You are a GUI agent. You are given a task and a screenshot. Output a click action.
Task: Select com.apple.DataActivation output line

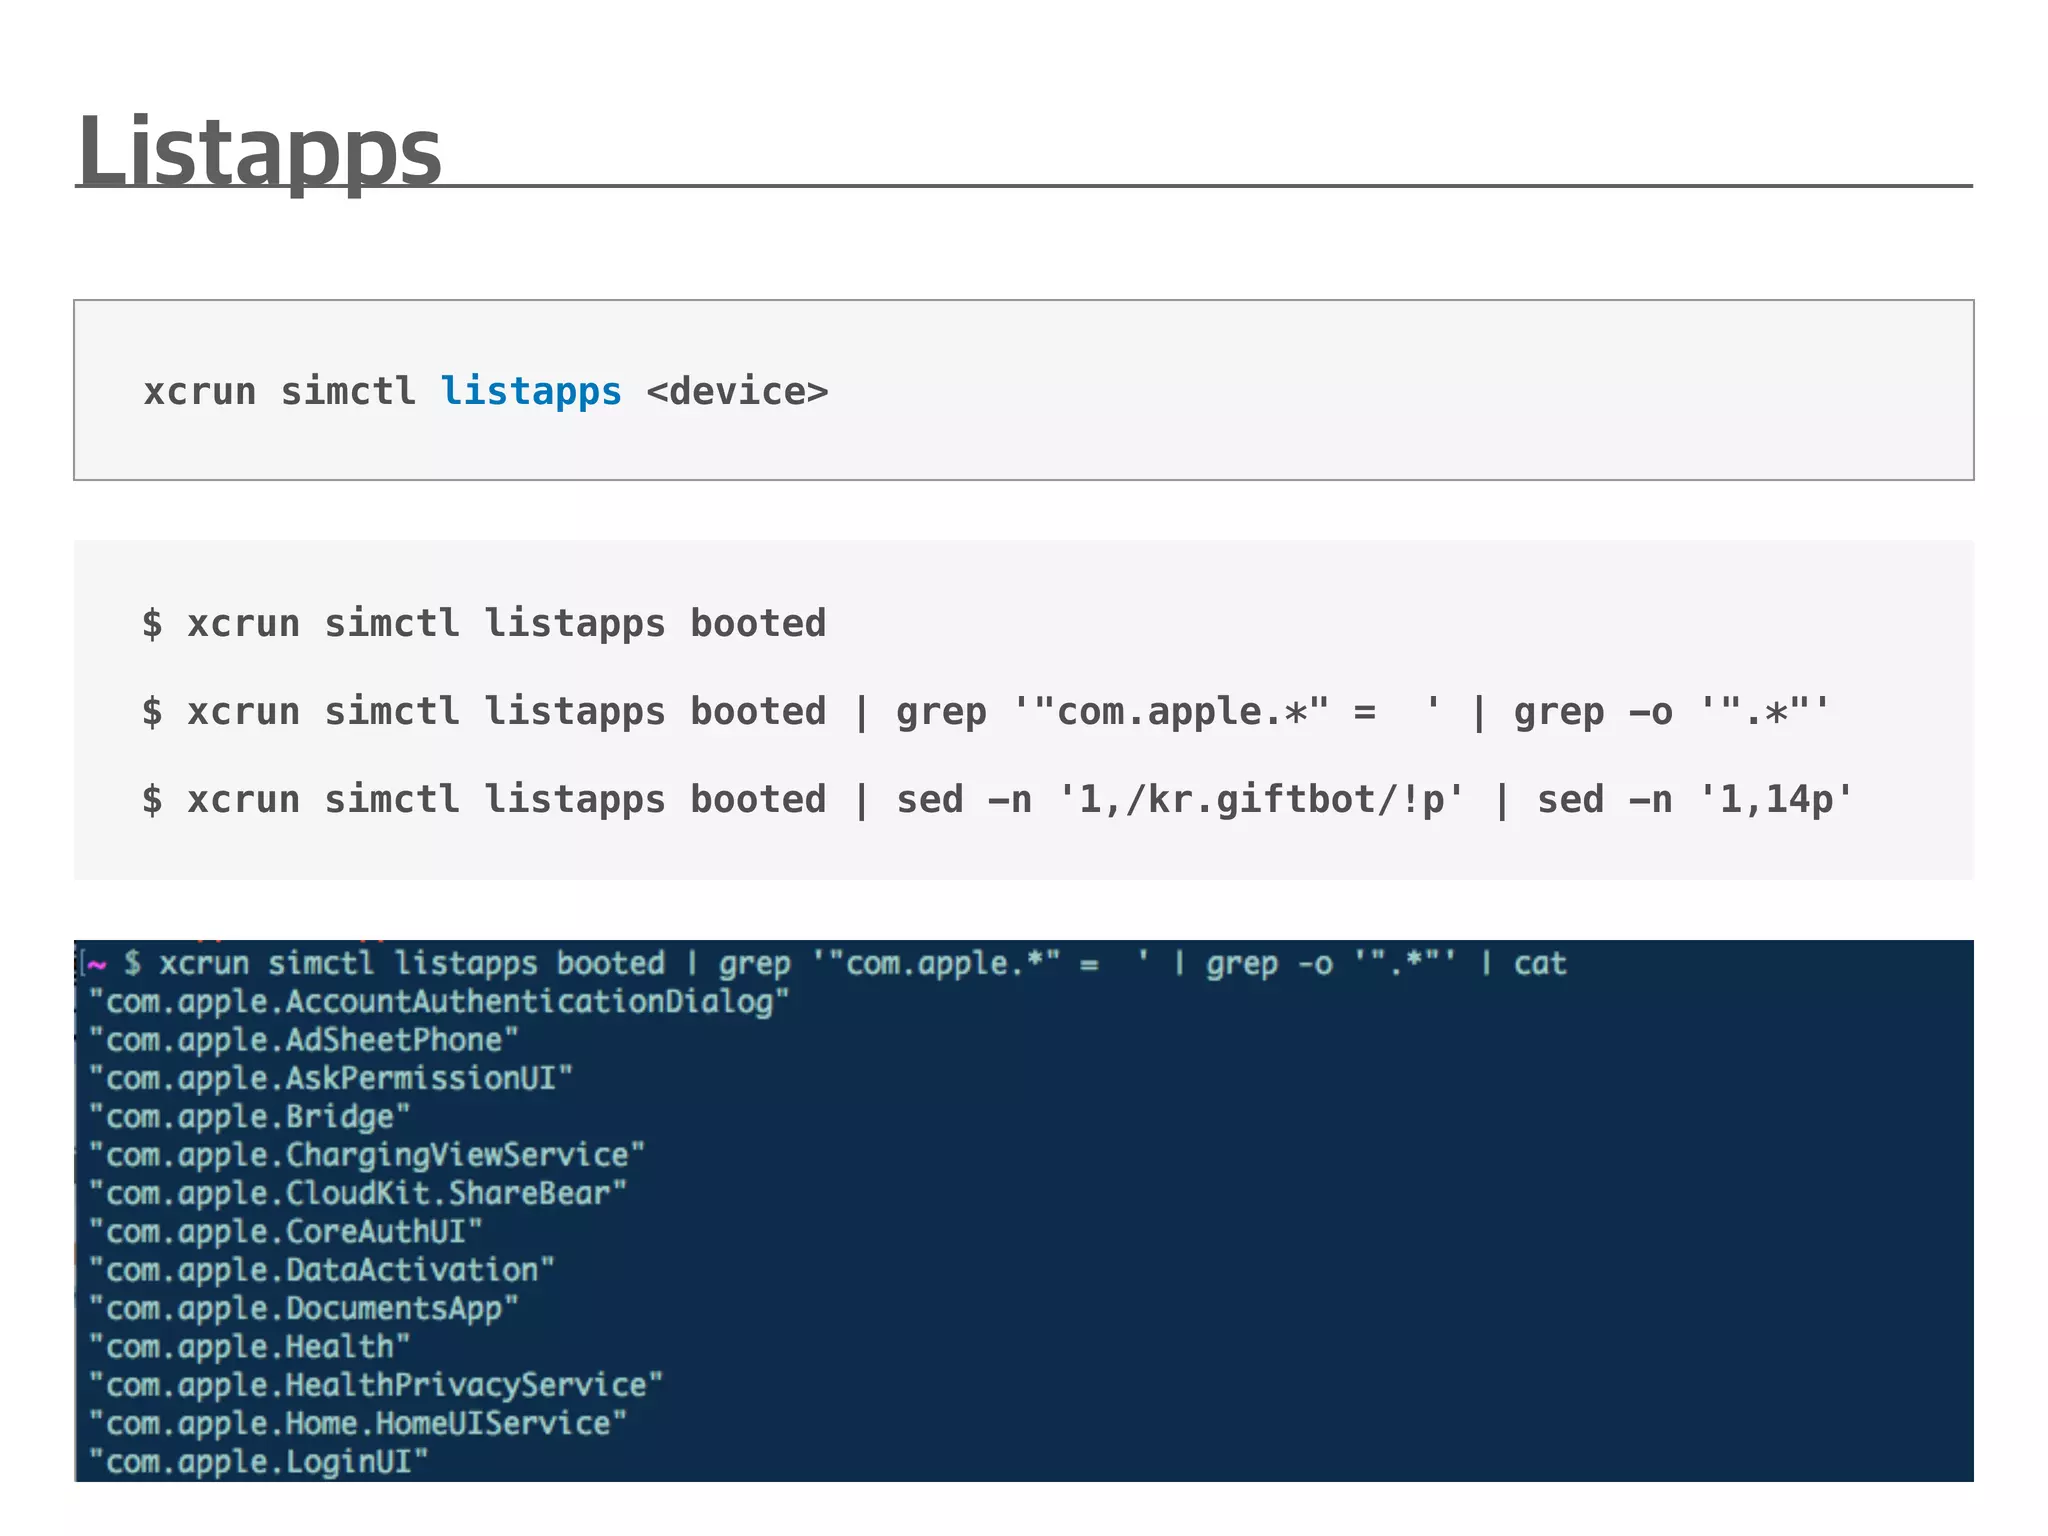321,1270
